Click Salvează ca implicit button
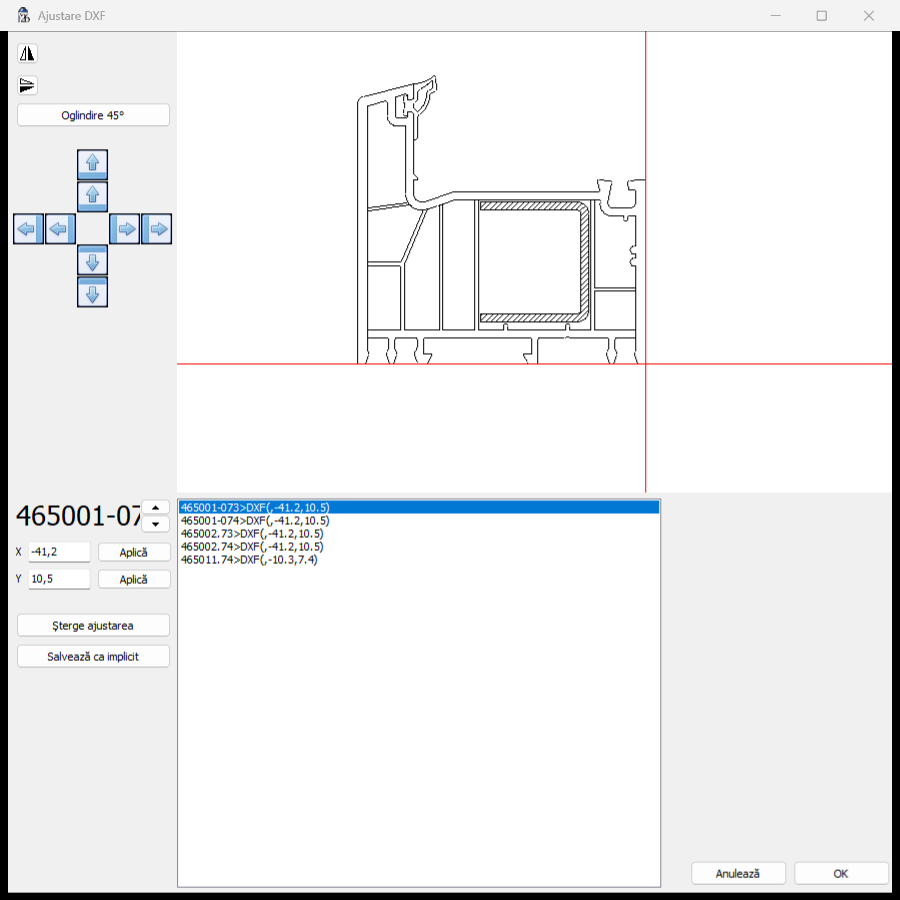 click(x=93, y=657)
